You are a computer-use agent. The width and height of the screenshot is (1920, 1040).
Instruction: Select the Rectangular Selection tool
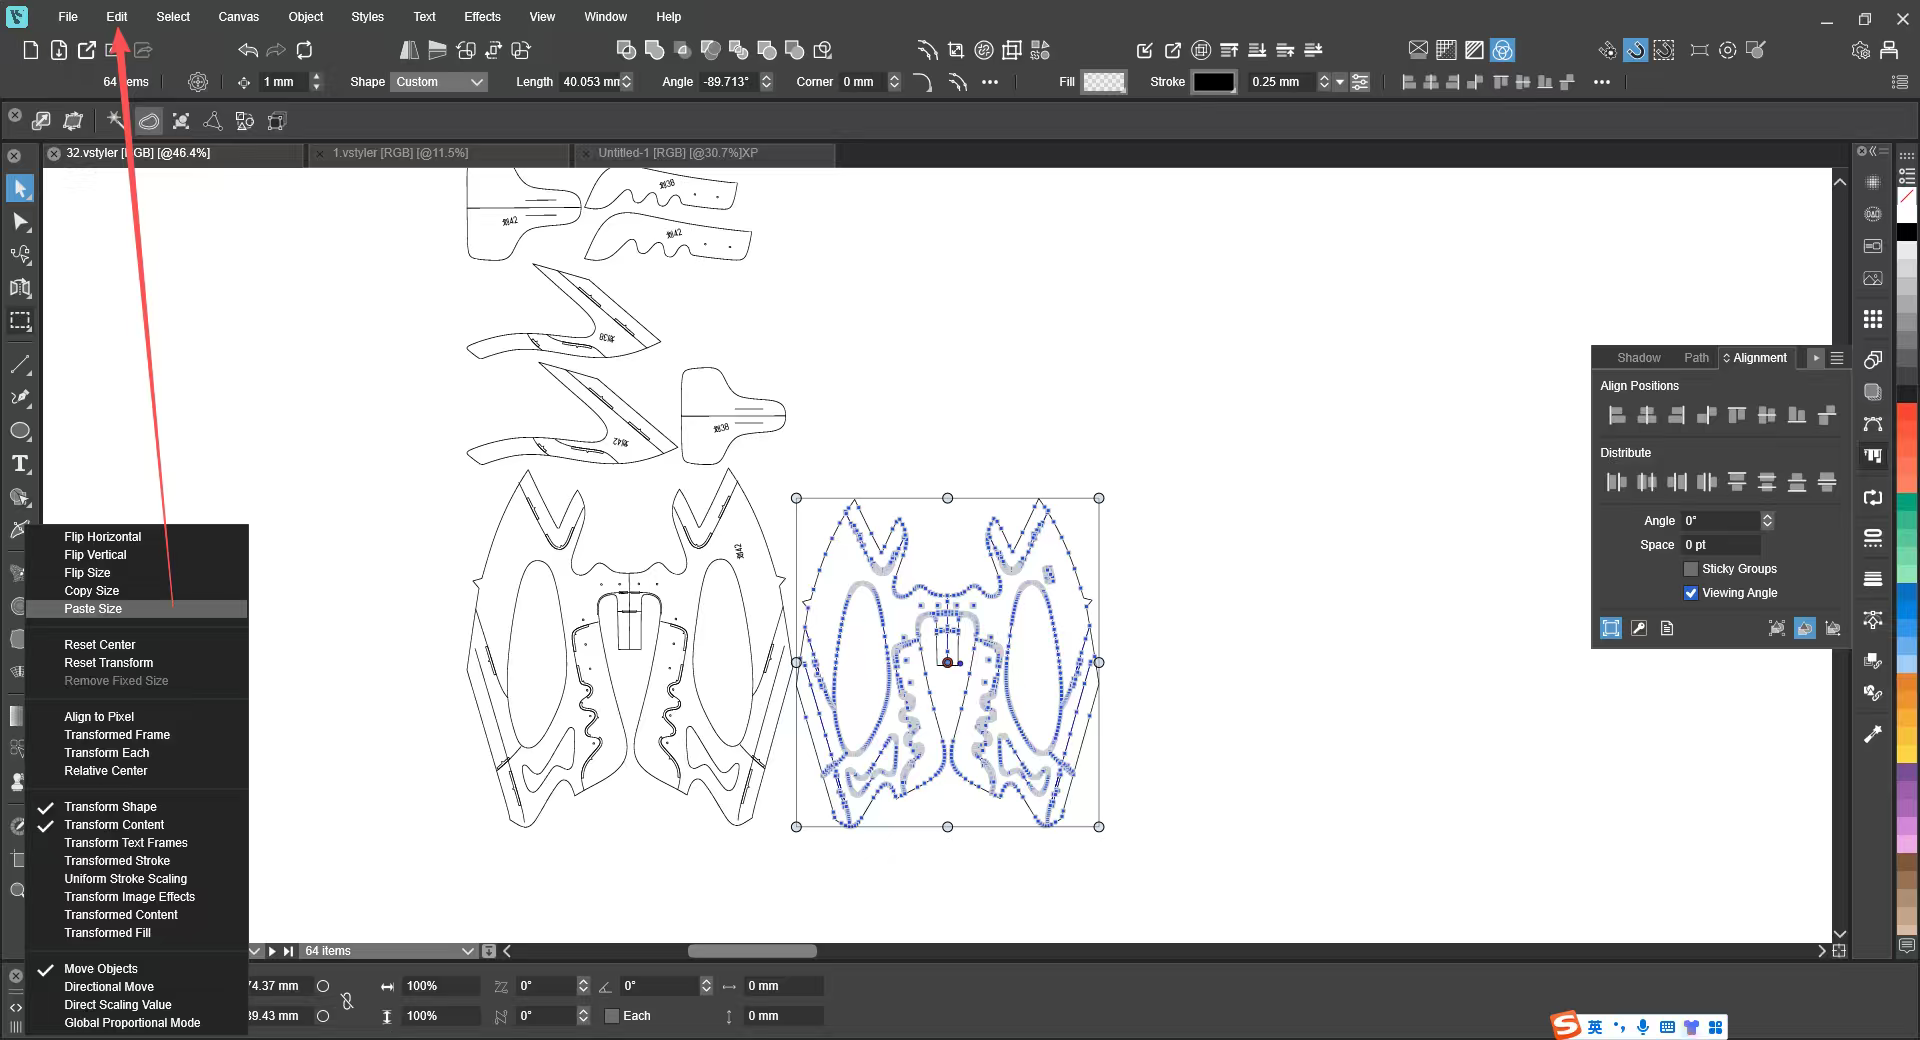click(20, 321)
